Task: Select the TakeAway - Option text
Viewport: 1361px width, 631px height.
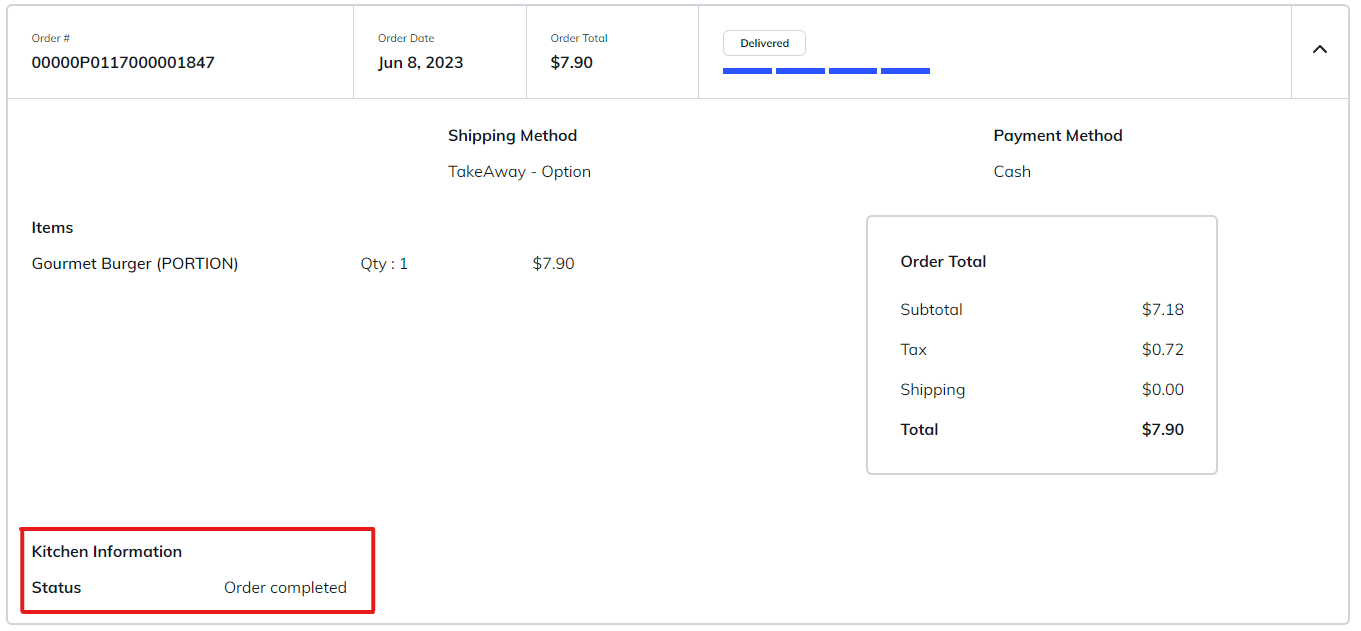Action: (x=519, y=172)
